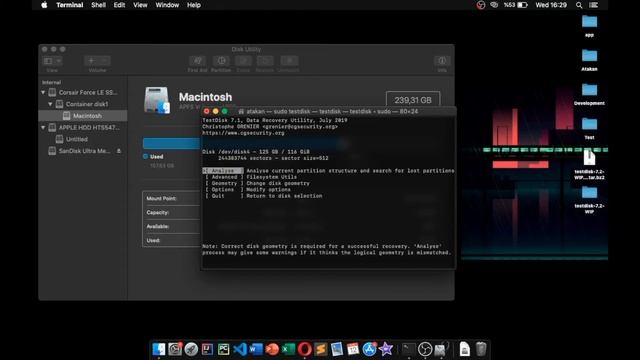Open the Edit menu
640x360 pixels.
coord(119,5)
